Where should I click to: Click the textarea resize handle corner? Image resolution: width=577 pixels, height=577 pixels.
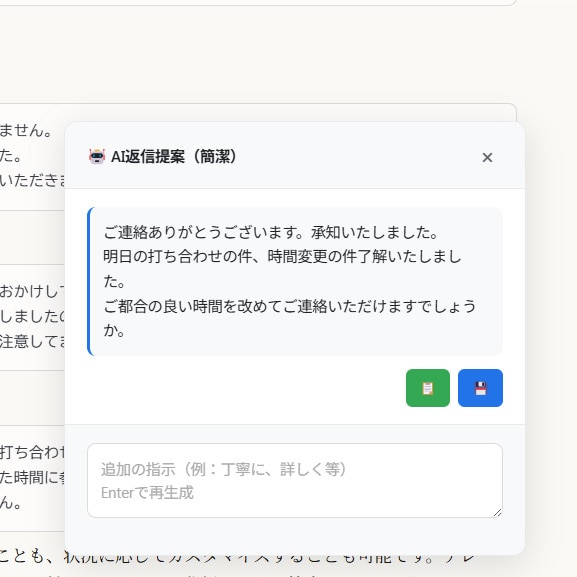(x=498, y=513)
